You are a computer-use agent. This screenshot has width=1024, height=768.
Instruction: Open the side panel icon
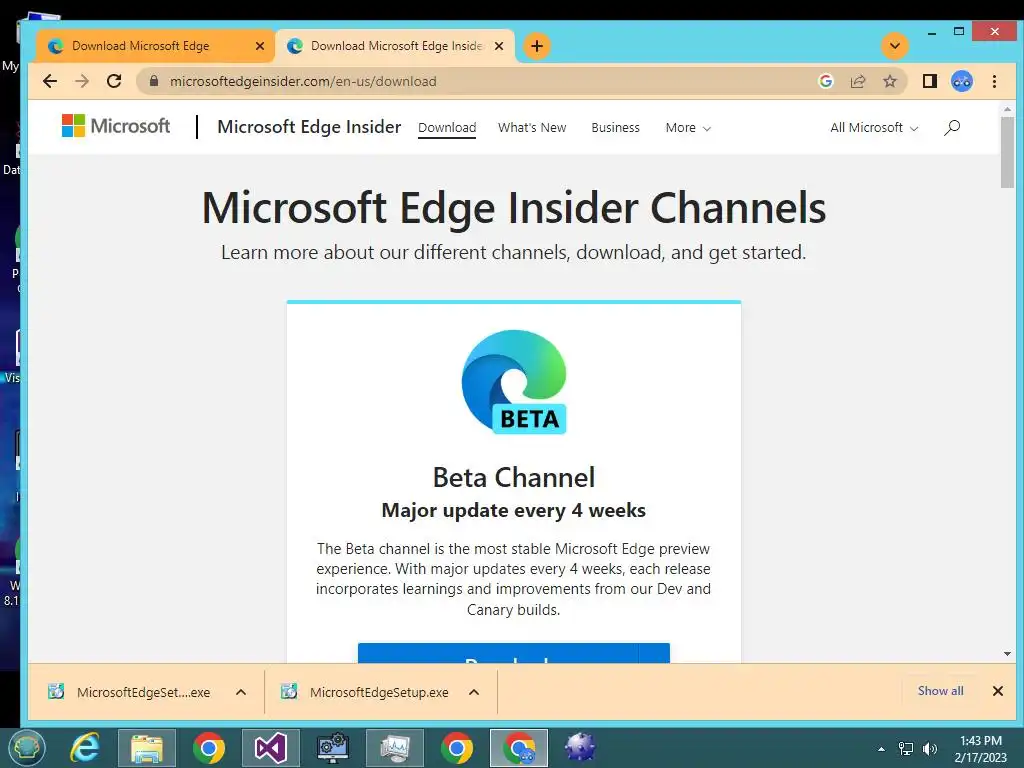tap(930, 81)
